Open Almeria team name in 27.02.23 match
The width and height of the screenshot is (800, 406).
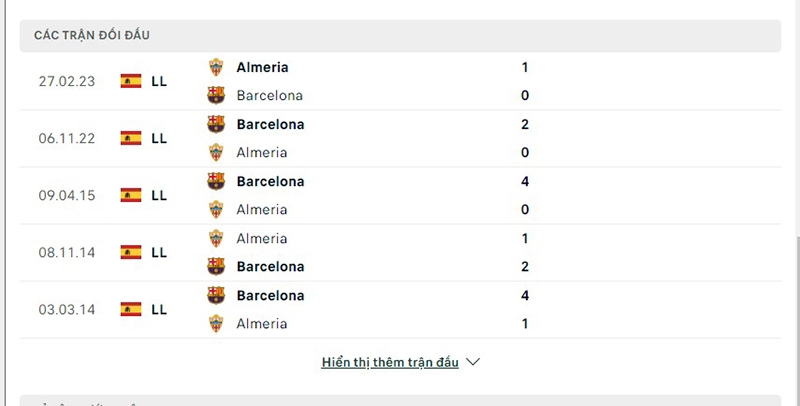tap(262, 67)
